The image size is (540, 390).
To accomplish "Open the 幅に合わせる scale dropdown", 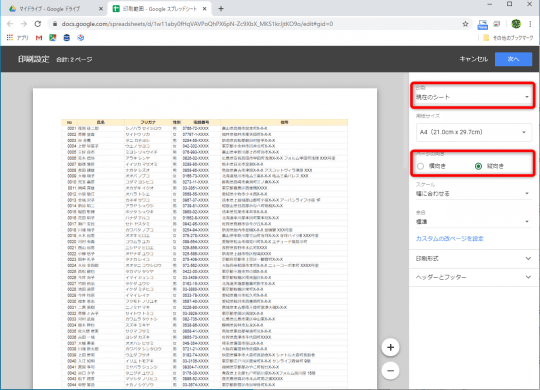I will click(x=472, y=194).
